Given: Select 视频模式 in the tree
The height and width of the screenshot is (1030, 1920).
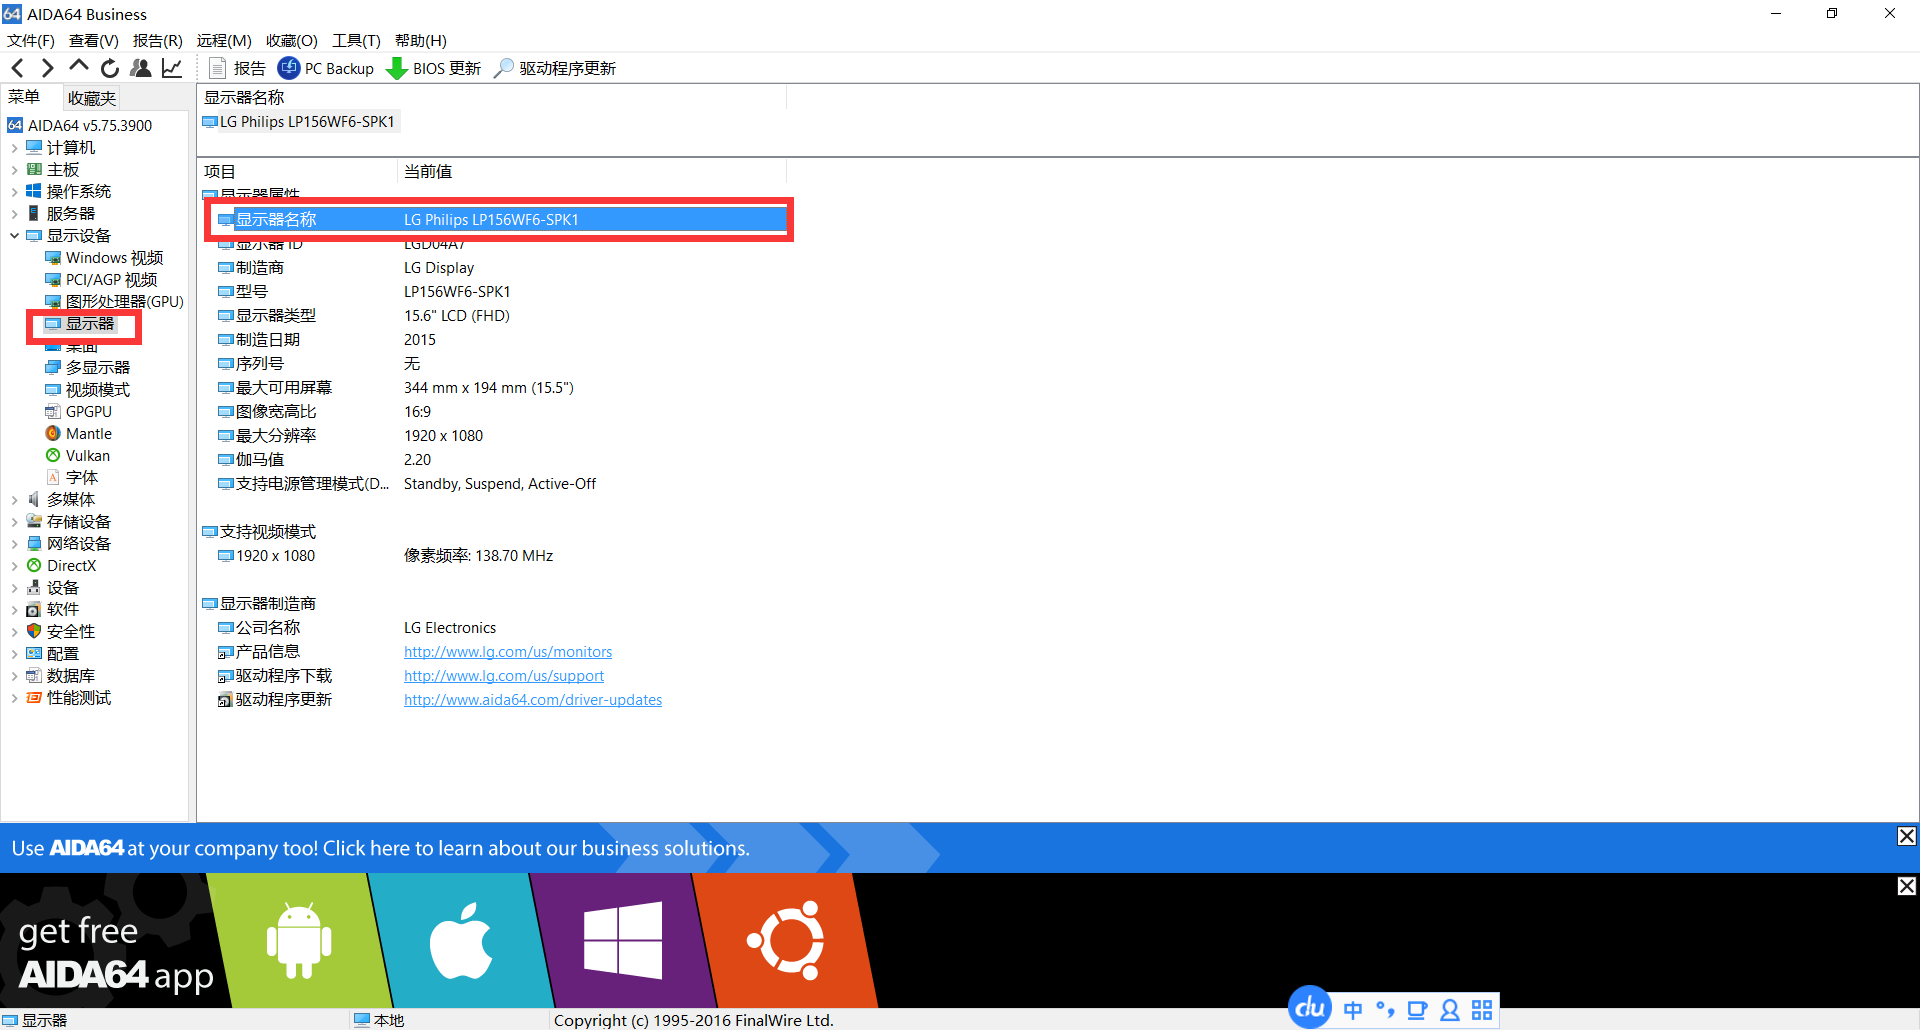Looking at the screenshot, I should point(88,390).
